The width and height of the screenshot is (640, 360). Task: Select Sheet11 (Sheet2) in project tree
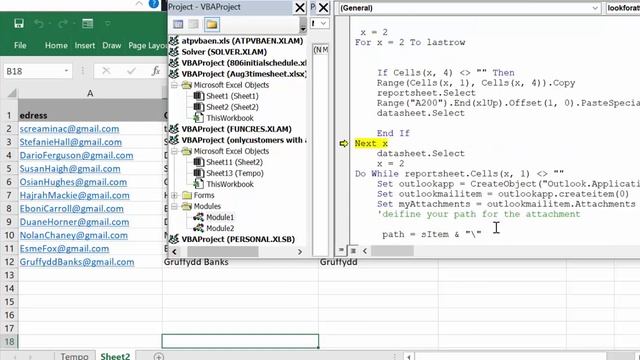234,162
